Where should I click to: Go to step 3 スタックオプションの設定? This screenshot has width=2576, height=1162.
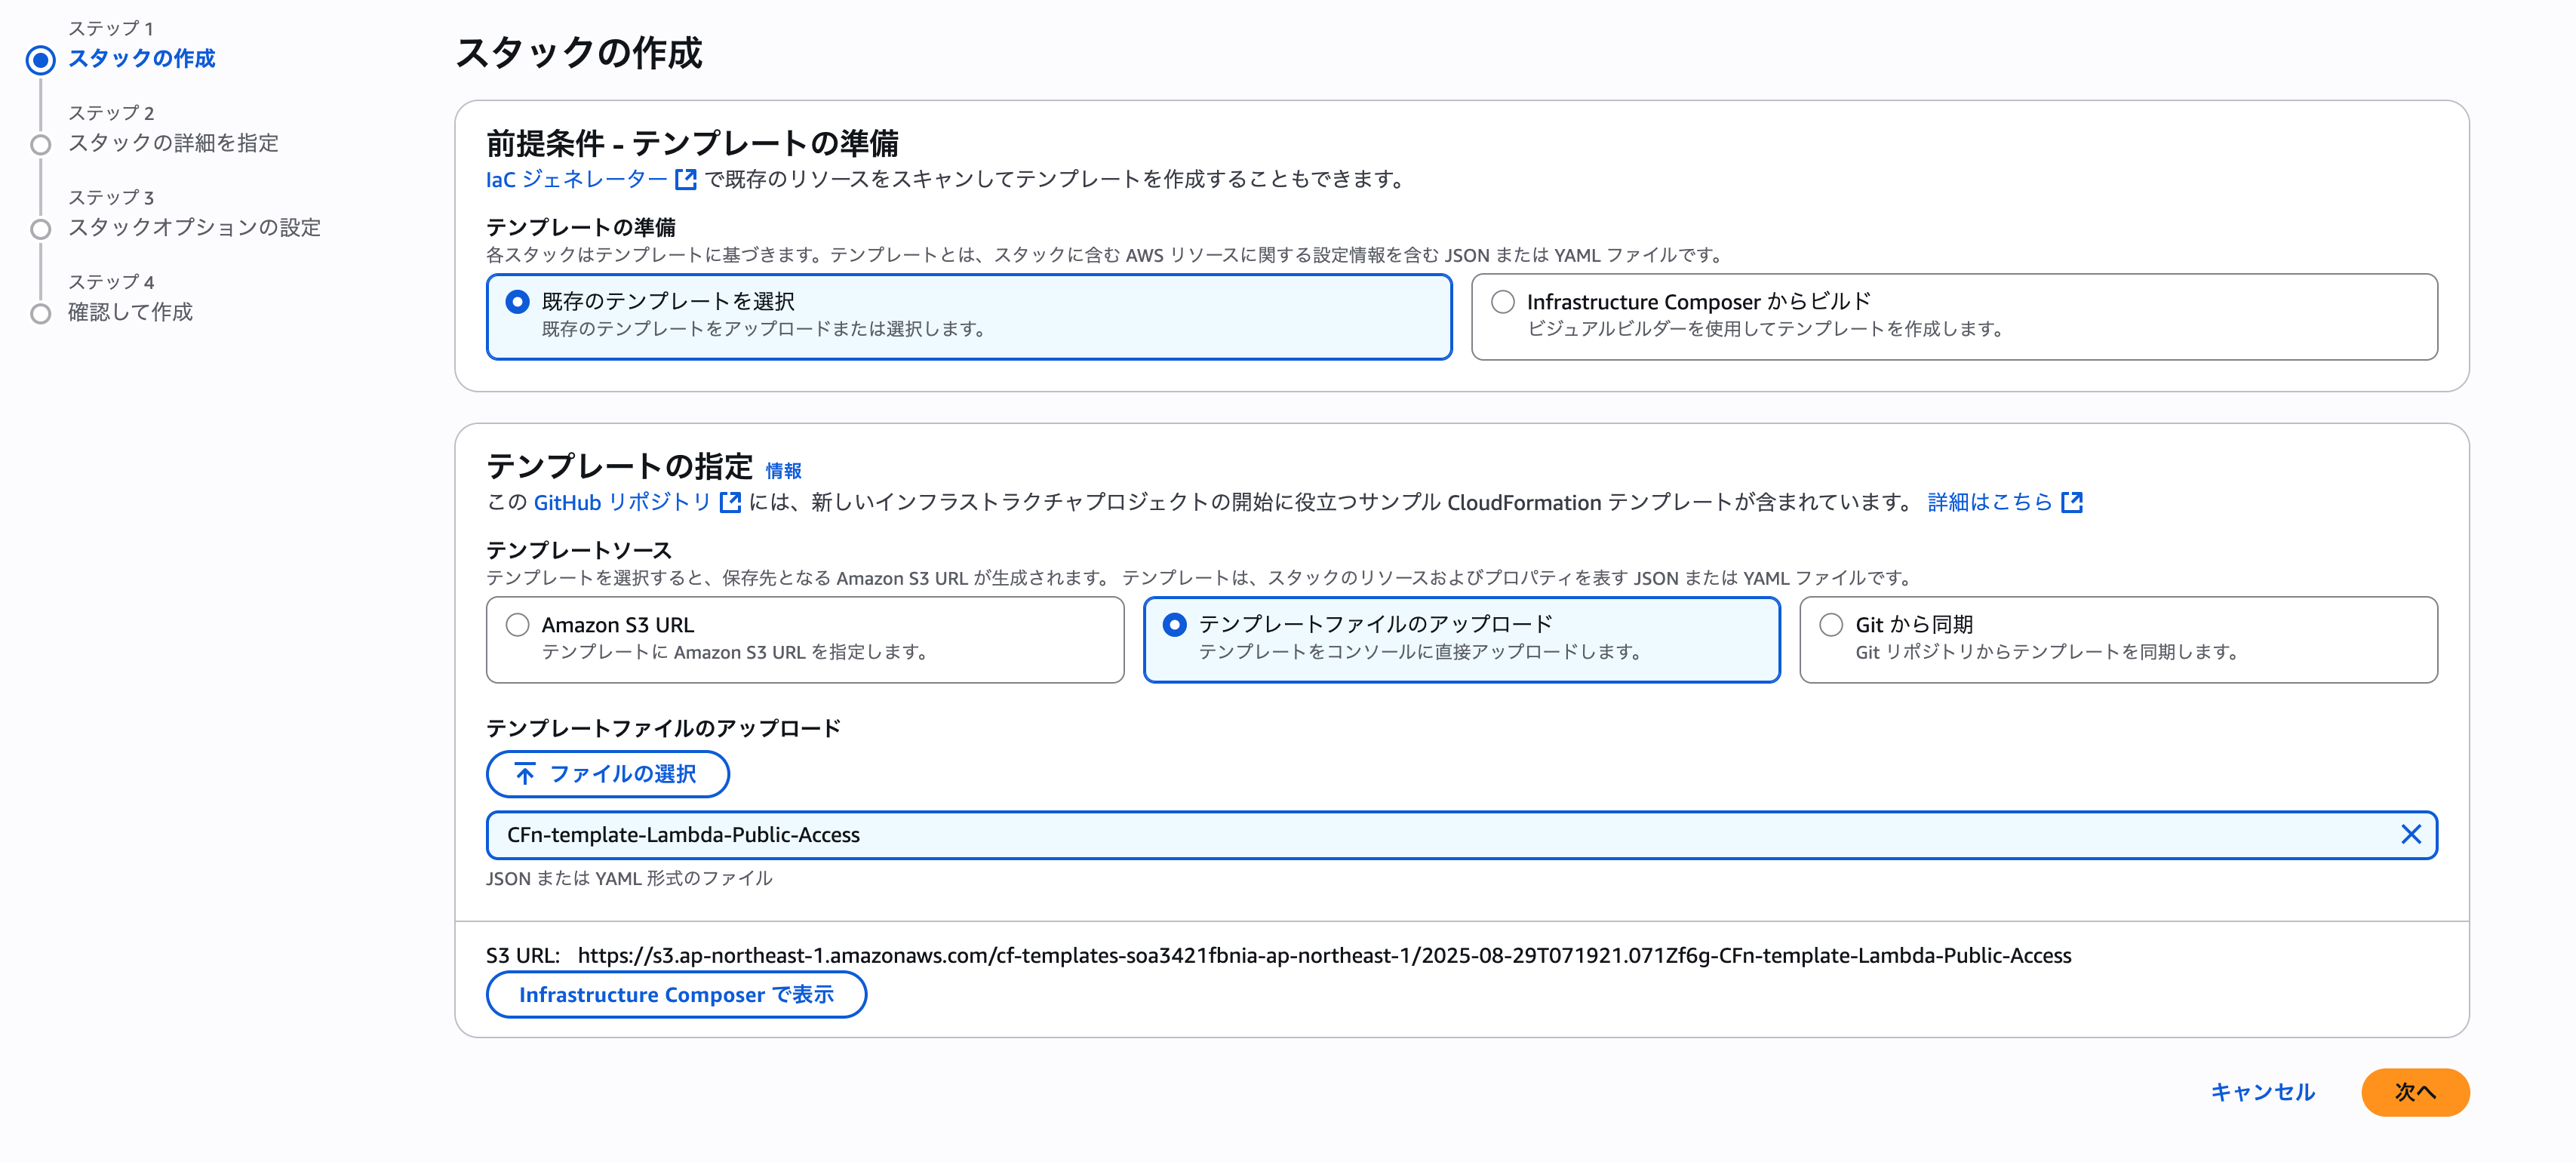pos(194,228)
